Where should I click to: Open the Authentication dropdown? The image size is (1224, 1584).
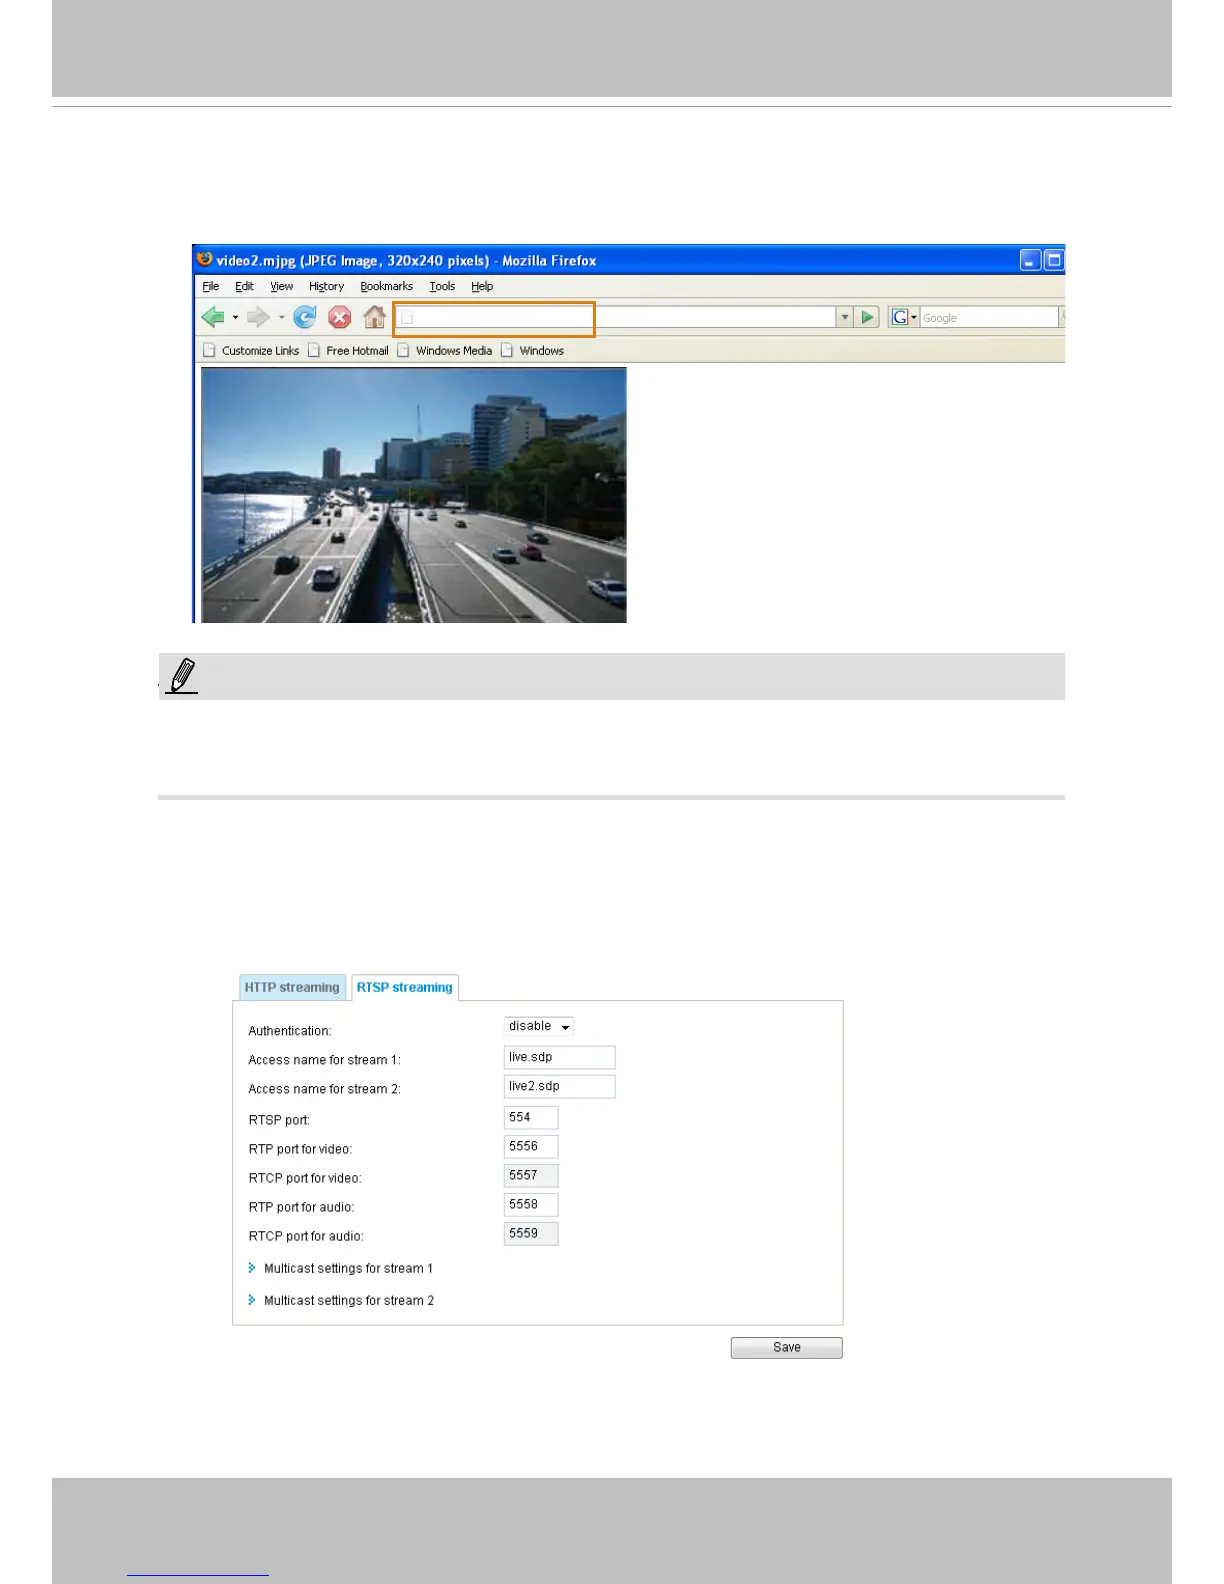(x=539, y=1026)
